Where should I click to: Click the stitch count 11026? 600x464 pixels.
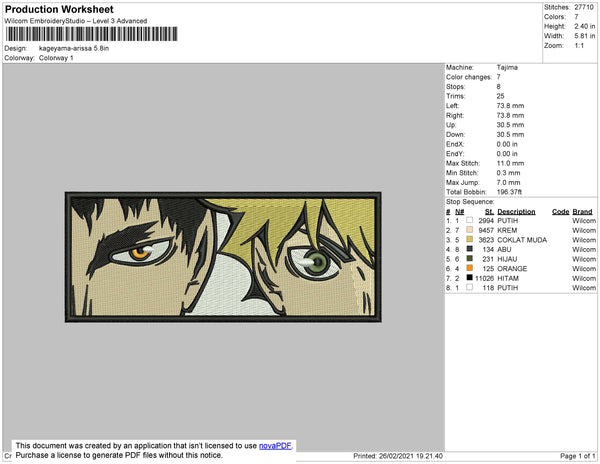(x=484, y=278)
